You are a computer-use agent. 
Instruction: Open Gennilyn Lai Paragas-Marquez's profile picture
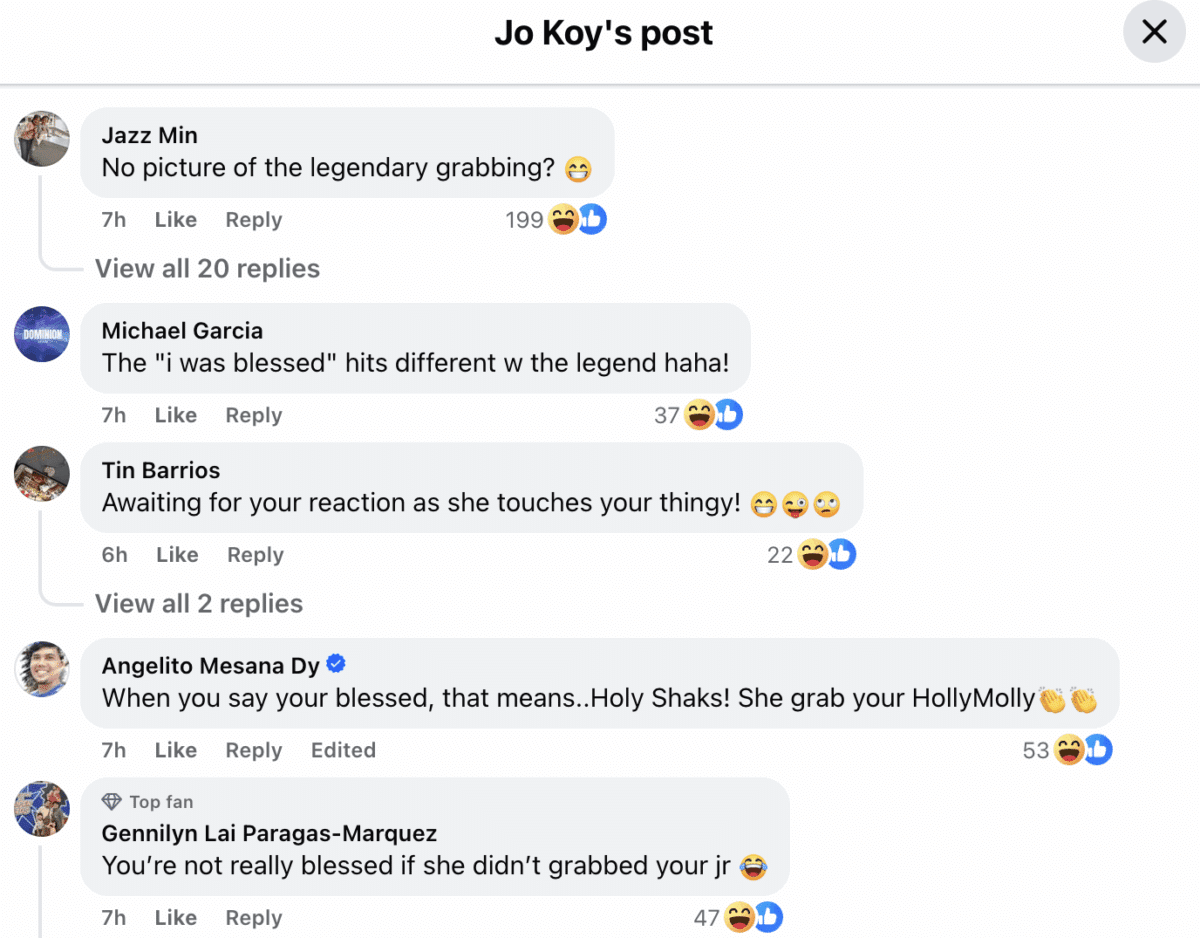point(41,809)
